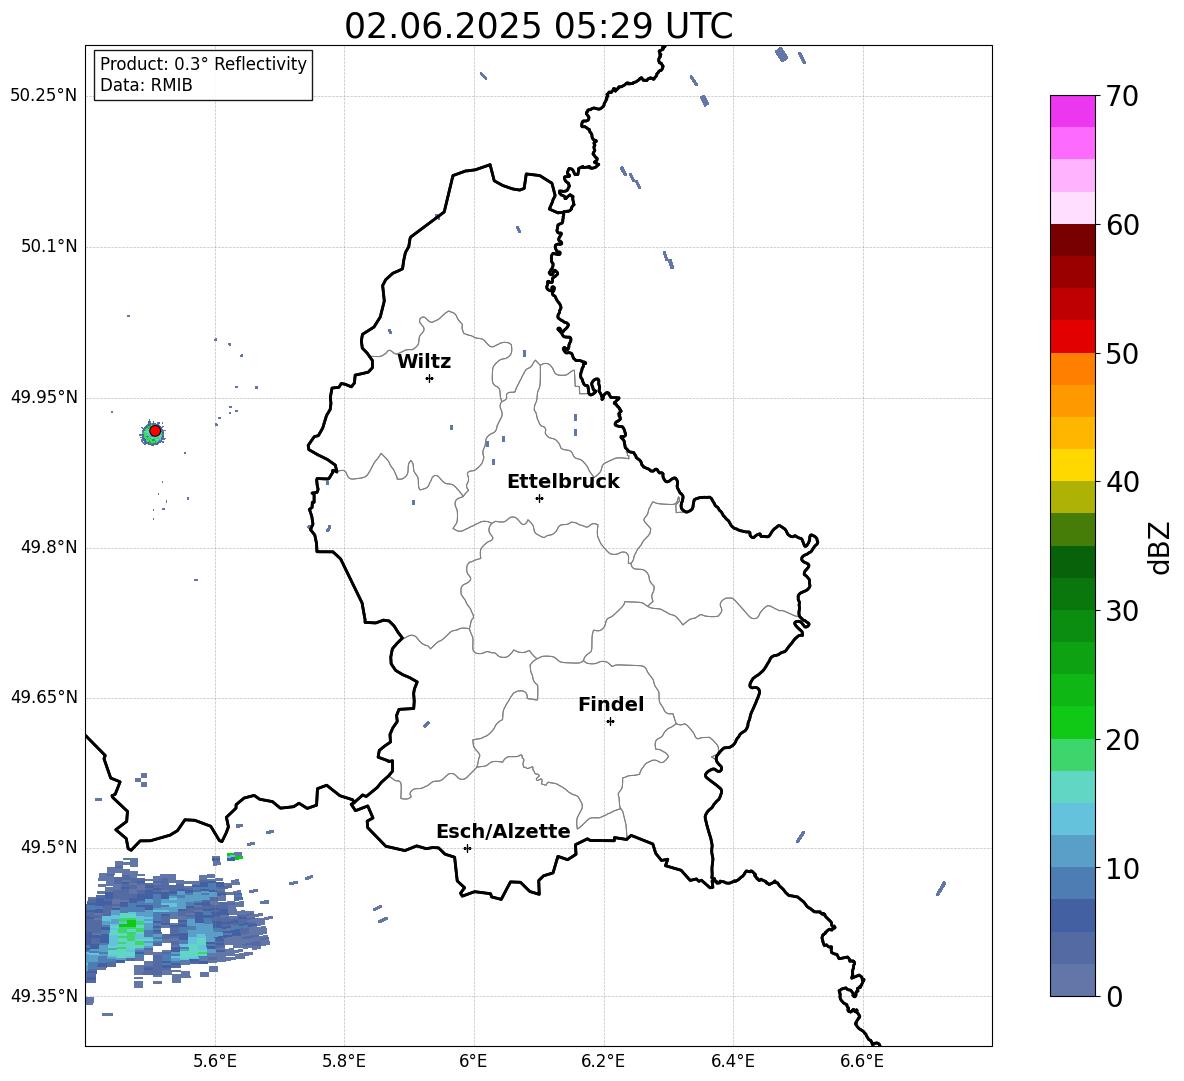Click the Wiltz label
The image size is (1184, 1081).
[424, 362]
